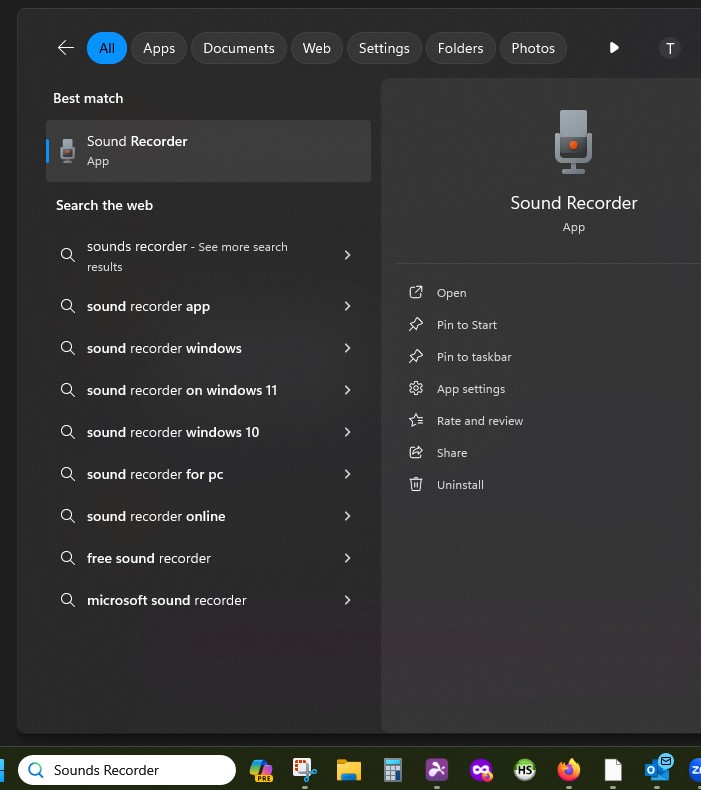
Task: Expand the 'microsoft sound recorder' chevron
Action: [347, 600]
